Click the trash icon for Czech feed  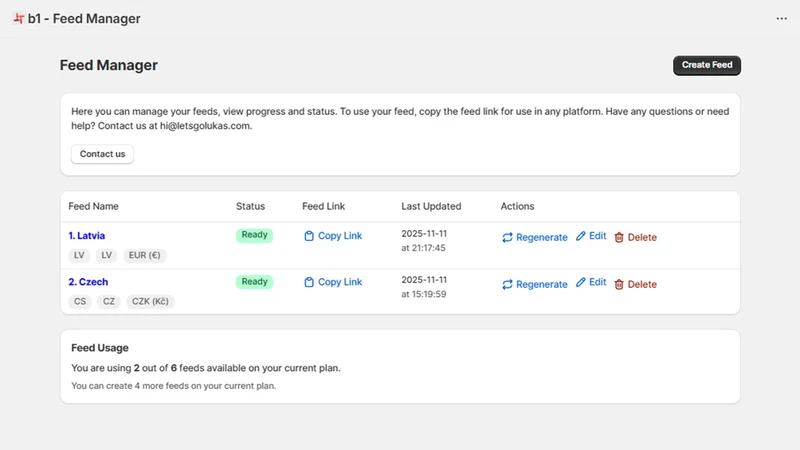(619, 284)
